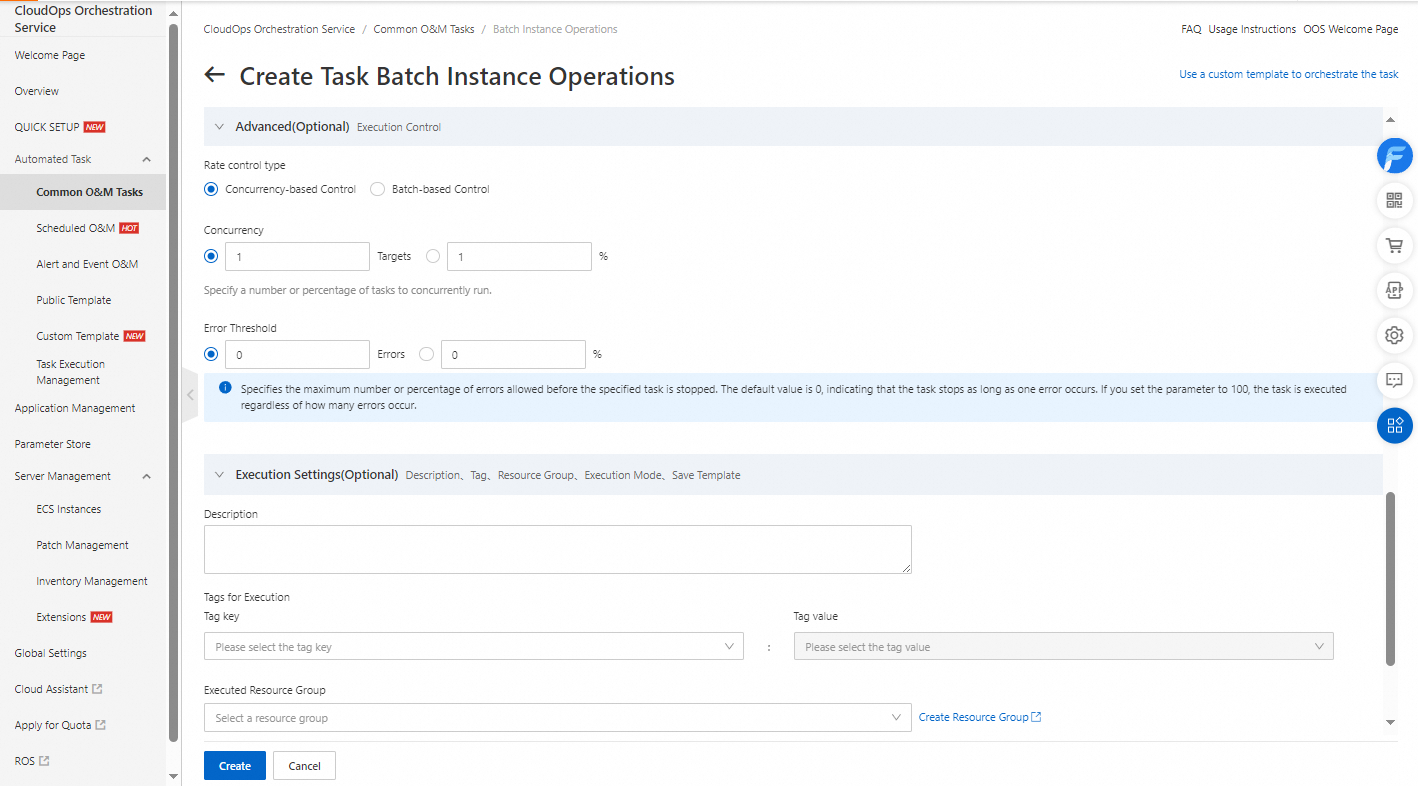Viewport: 1418px width, 786px height.
Task: Open the Executed Resource Group dropdown
Action: [557, 717]
